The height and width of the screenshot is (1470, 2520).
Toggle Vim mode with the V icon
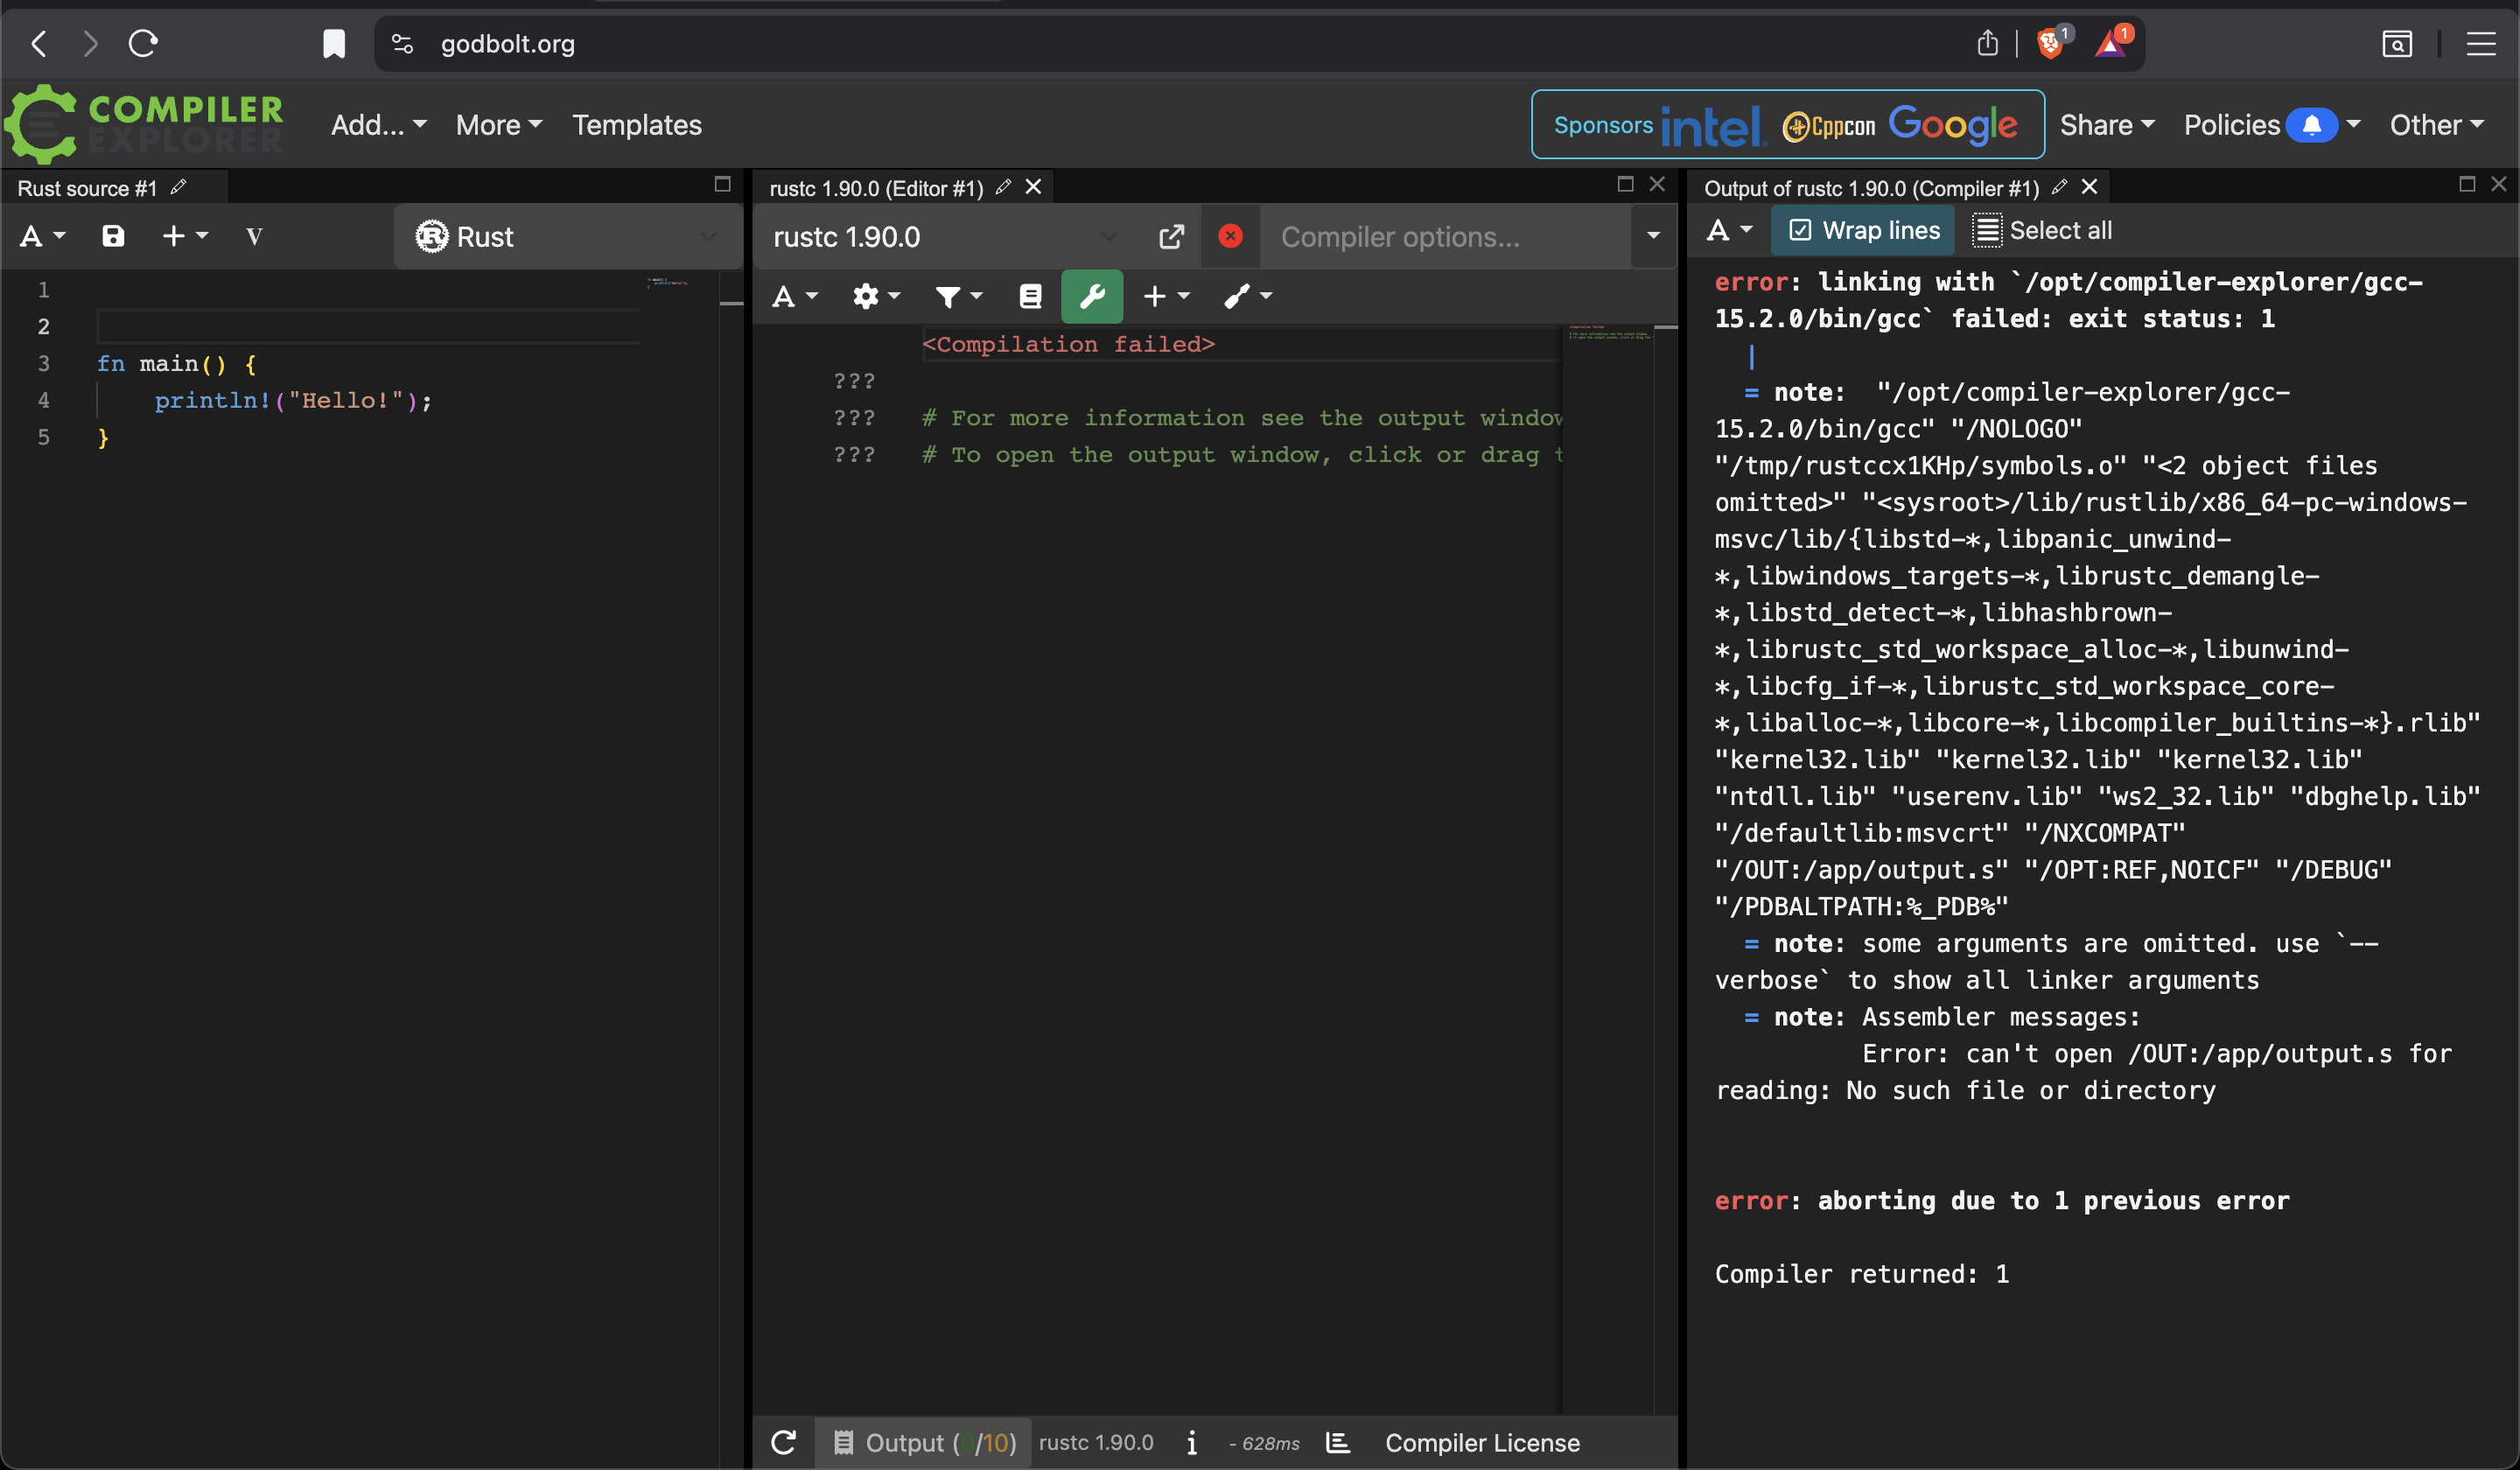254,236
